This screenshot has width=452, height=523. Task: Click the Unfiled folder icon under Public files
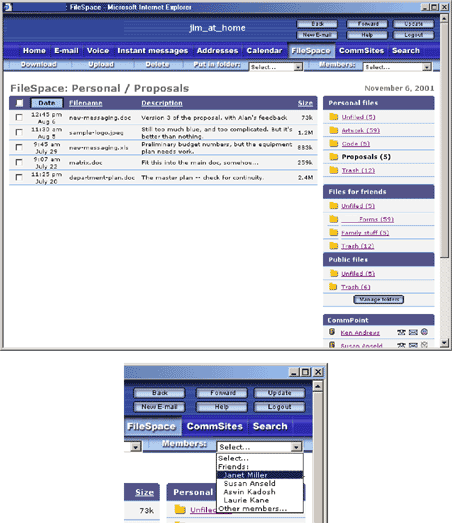(334, 274)
